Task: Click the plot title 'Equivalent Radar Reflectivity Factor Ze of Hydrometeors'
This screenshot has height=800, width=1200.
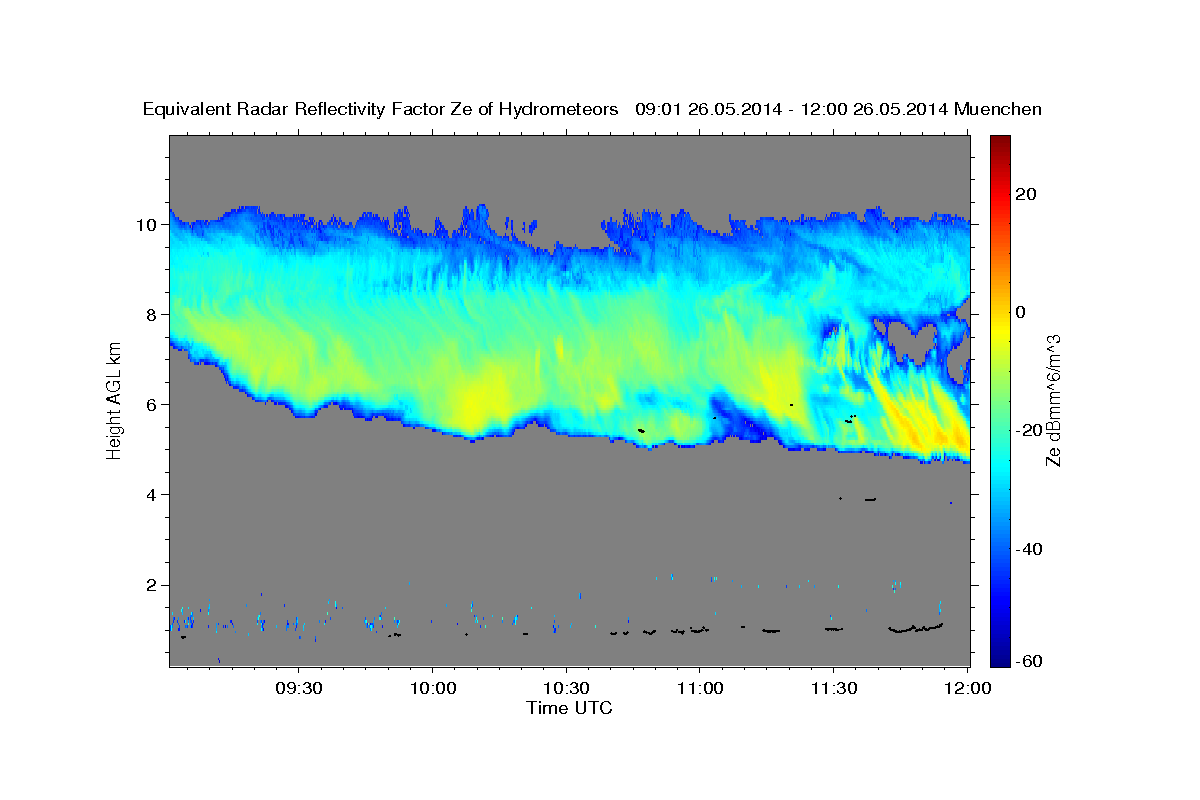Action: [x=381, y=110]
